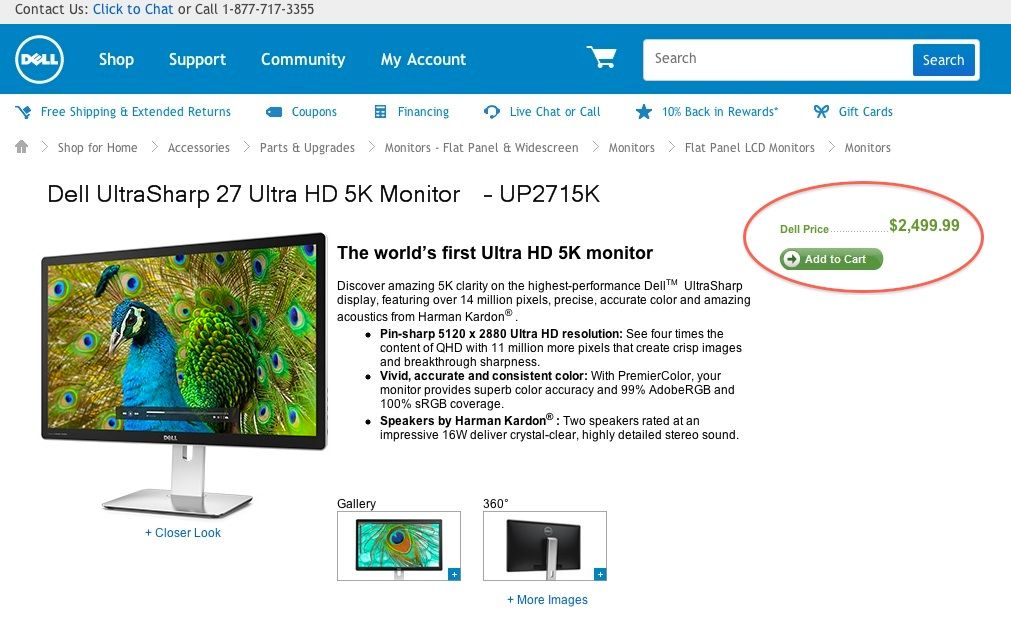Click the blue Search button

click(943, 60)
